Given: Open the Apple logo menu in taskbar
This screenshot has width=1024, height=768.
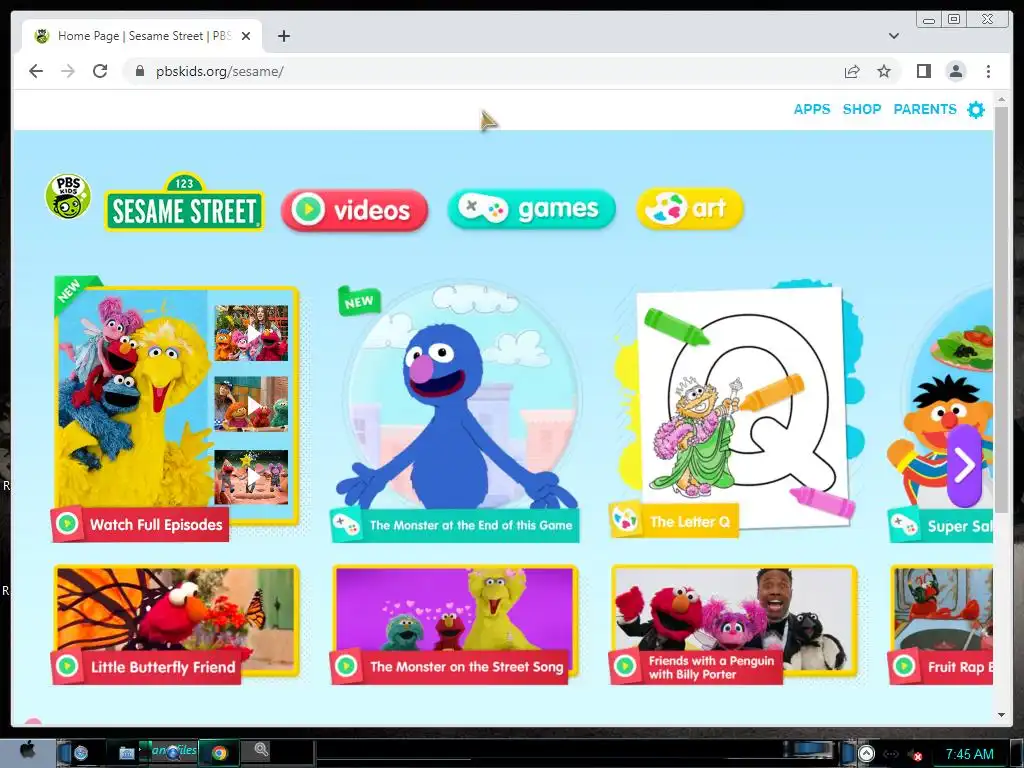Looking at the screenshot, I should [x=27, y=750].
